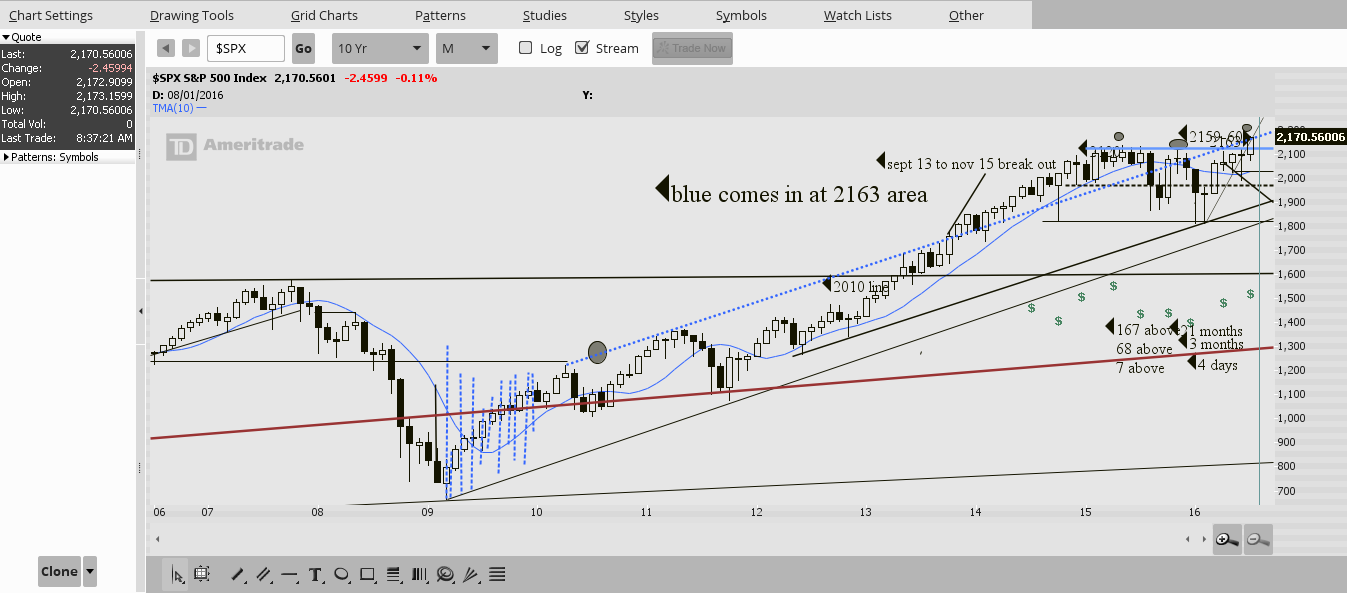Click the TMA(10) study label

[x=174, y=107]
